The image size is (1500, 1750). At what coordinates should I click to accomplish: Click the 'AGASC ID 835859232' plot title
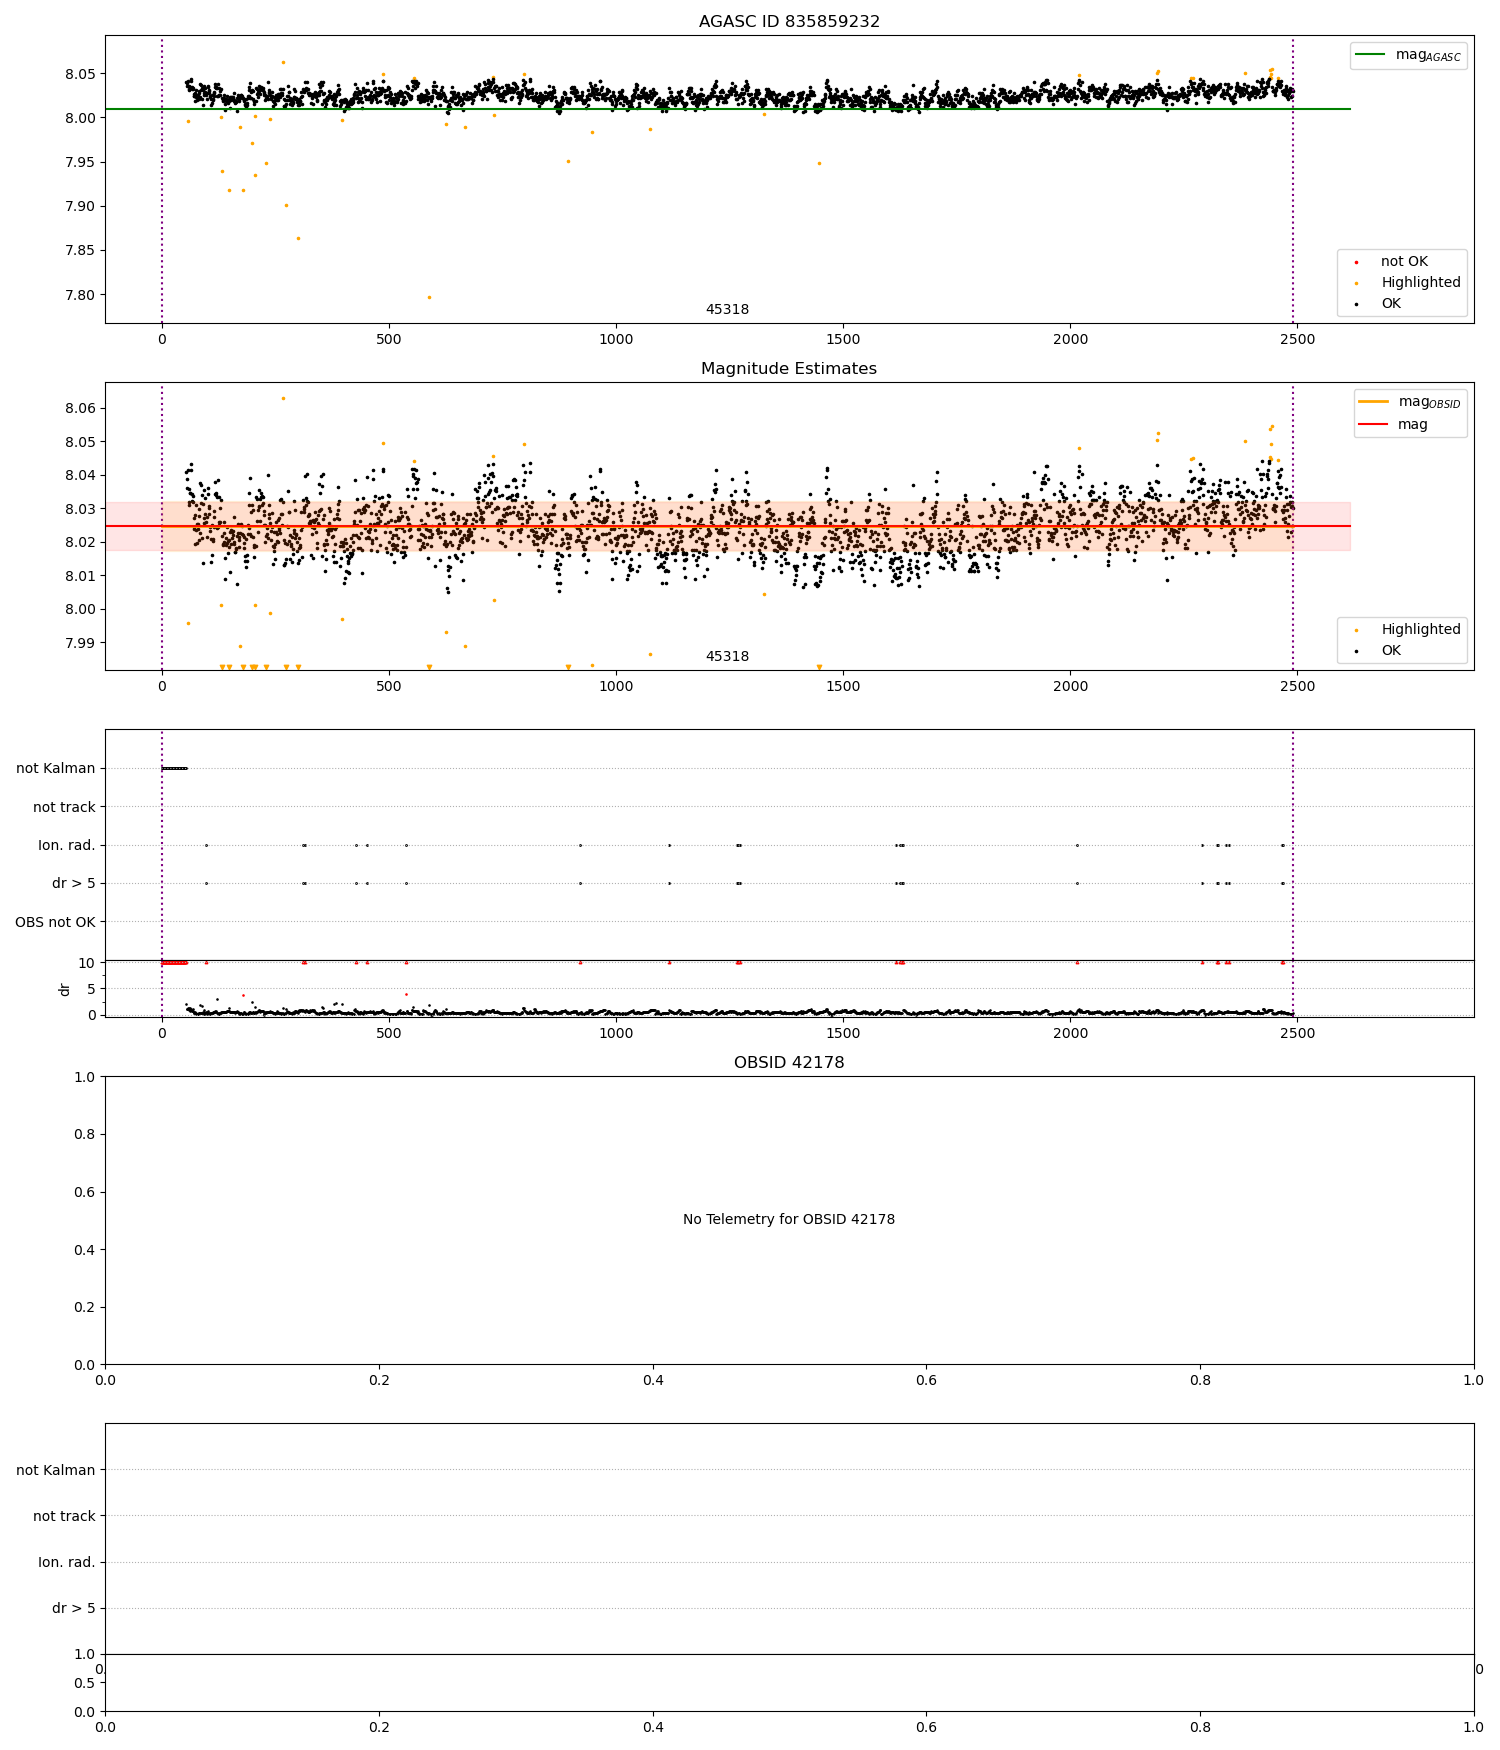click(789, 22)
